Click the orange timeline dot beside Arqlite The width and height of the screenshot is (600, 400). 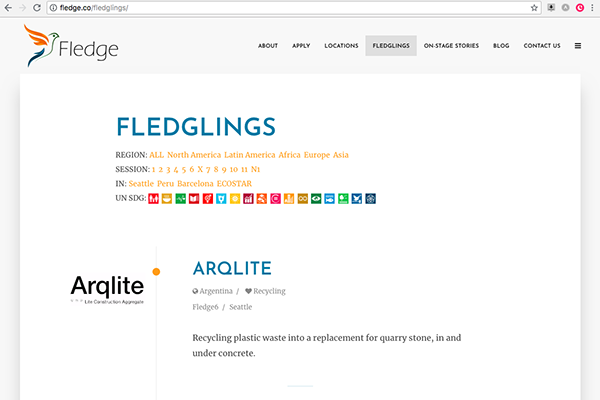pos(156,272)
